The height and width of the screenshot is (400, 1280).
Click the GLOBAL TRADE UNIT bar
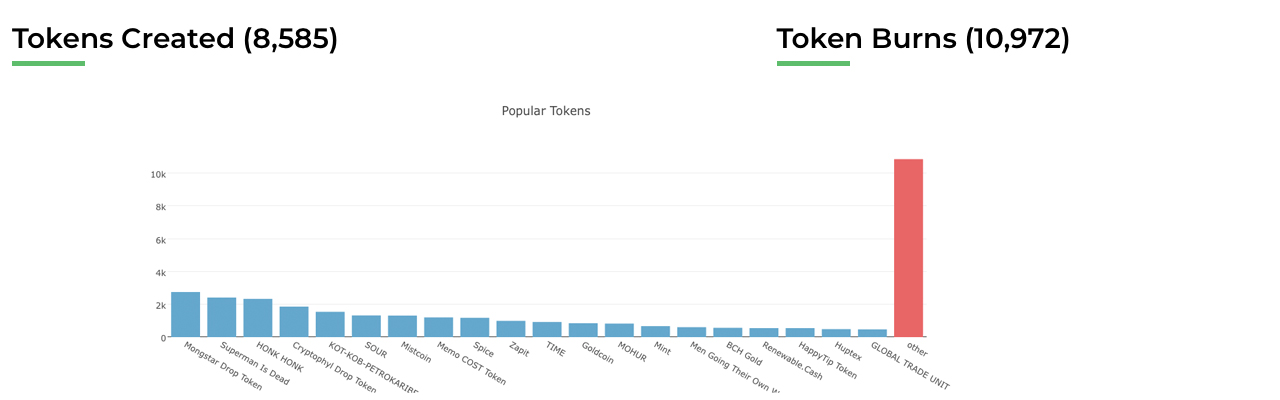click(x=872, y=333)
